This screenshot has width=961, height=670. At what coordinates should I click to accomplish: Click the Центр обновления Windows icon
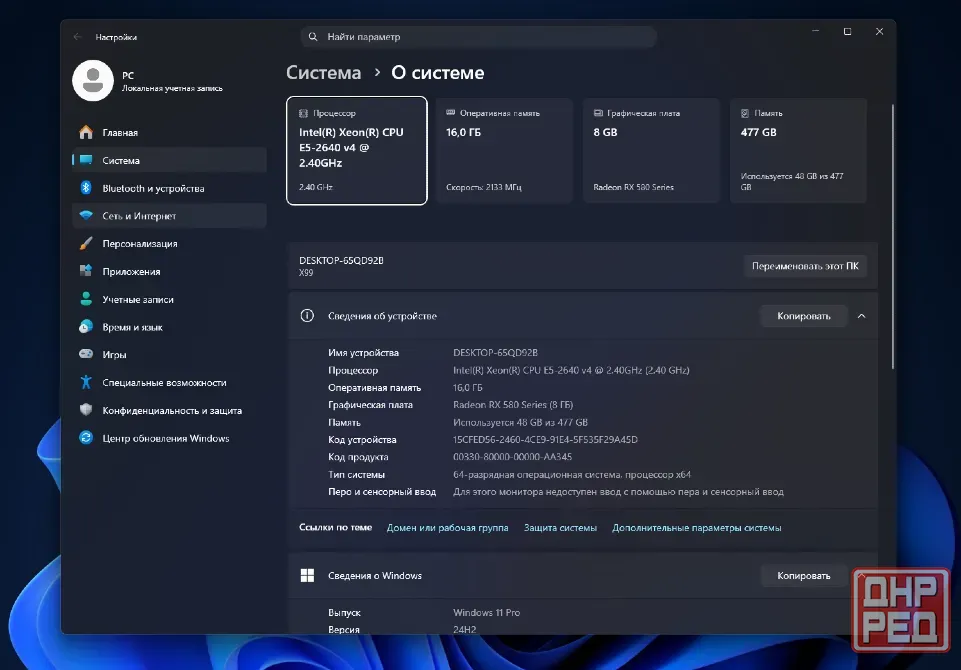(86, 438)
